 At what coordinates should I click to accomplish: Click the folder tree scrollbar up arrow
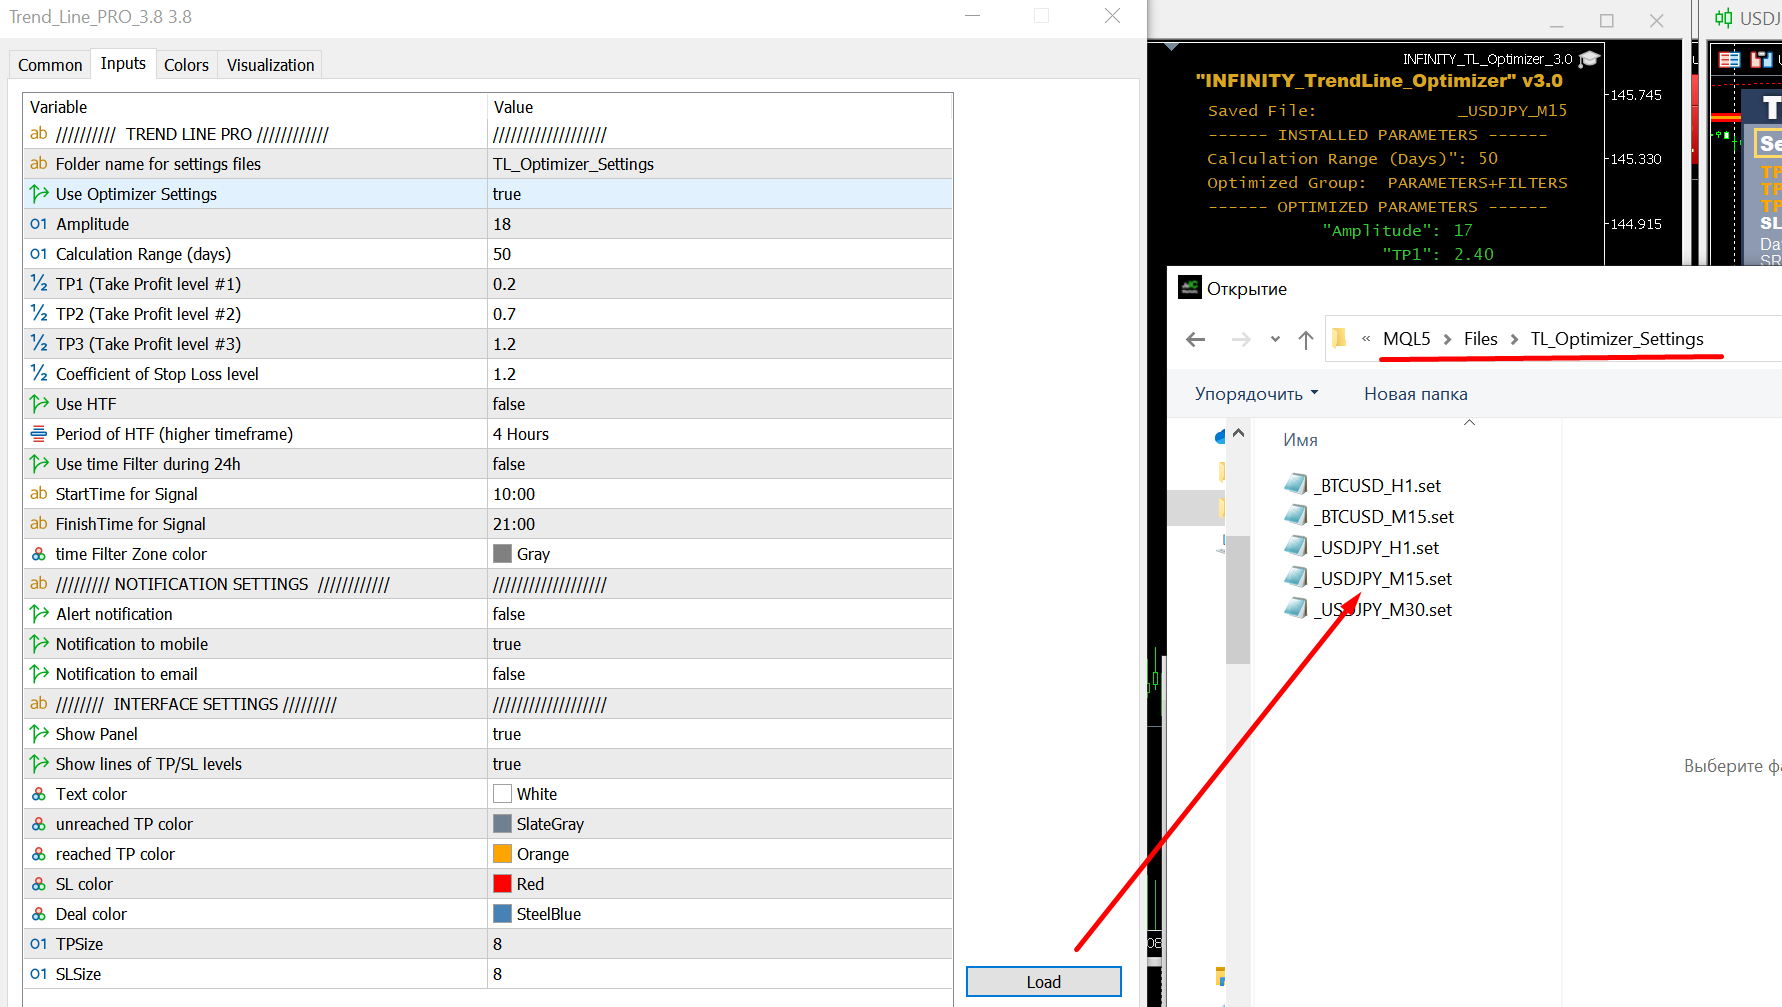[1238, 433]
